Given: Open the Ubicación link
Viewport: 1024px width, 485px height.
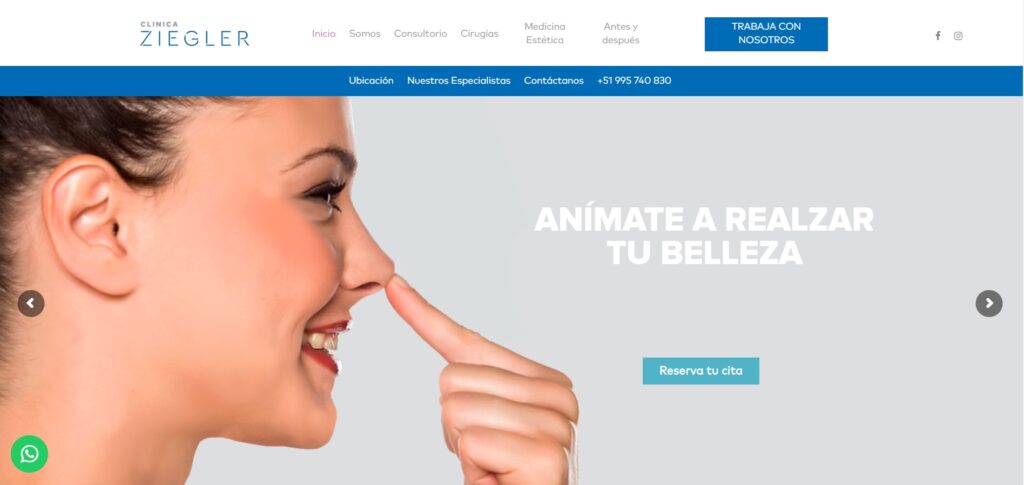Looking at the screenshot, I should [x=371, y=81].
